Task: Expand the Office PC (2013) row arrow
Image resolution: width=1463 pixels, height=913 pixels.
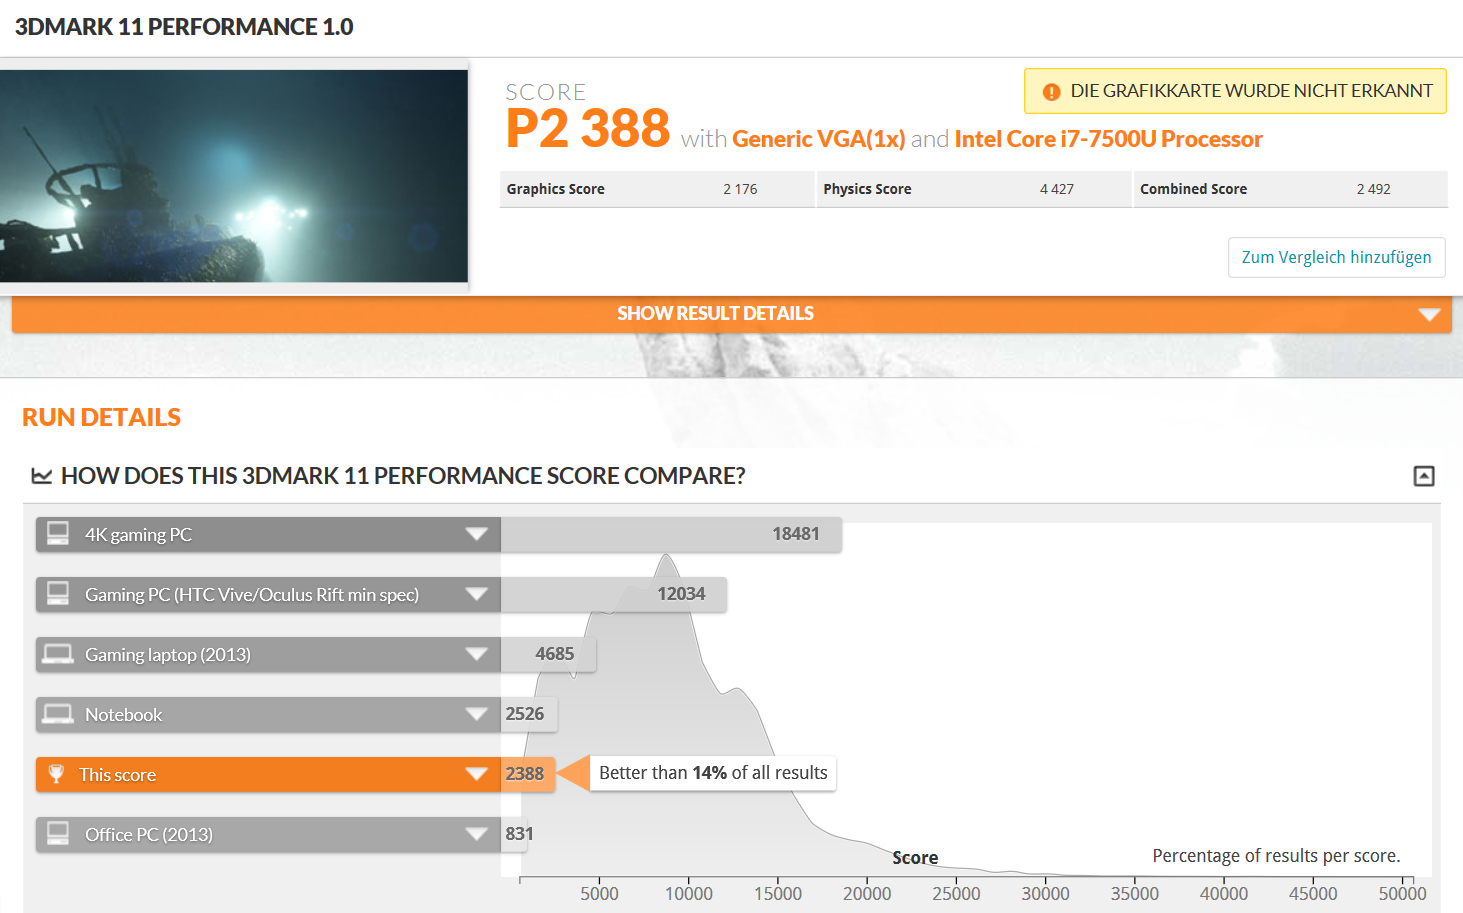Action: coord(476,834)
